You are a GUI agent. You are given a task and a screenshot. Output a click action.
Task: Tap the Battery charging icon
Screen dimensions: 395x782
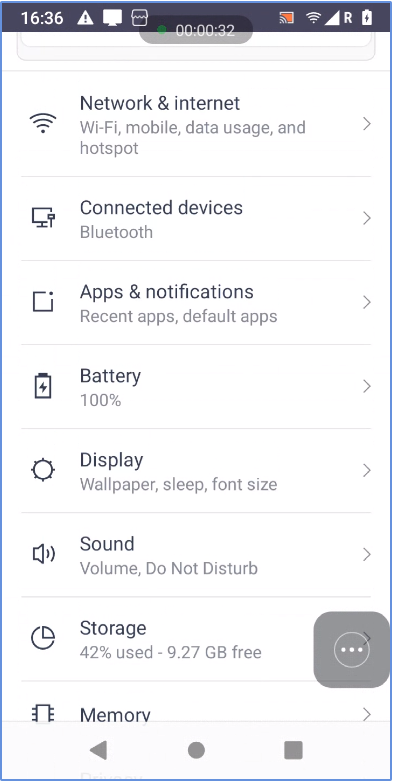pos(43,386)
